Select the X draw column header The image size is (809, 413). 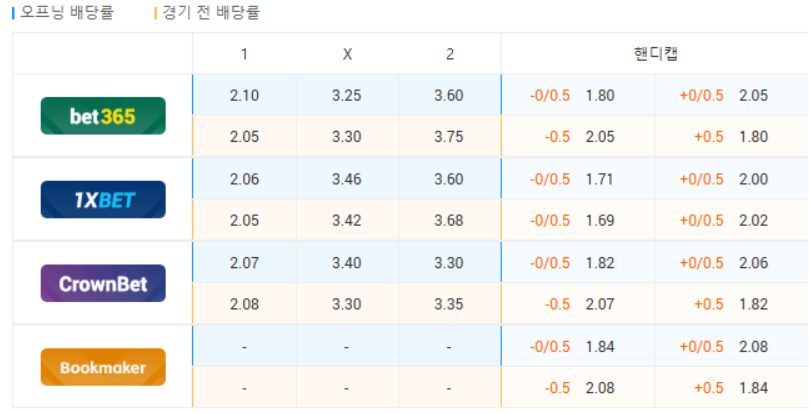(347, 54)
